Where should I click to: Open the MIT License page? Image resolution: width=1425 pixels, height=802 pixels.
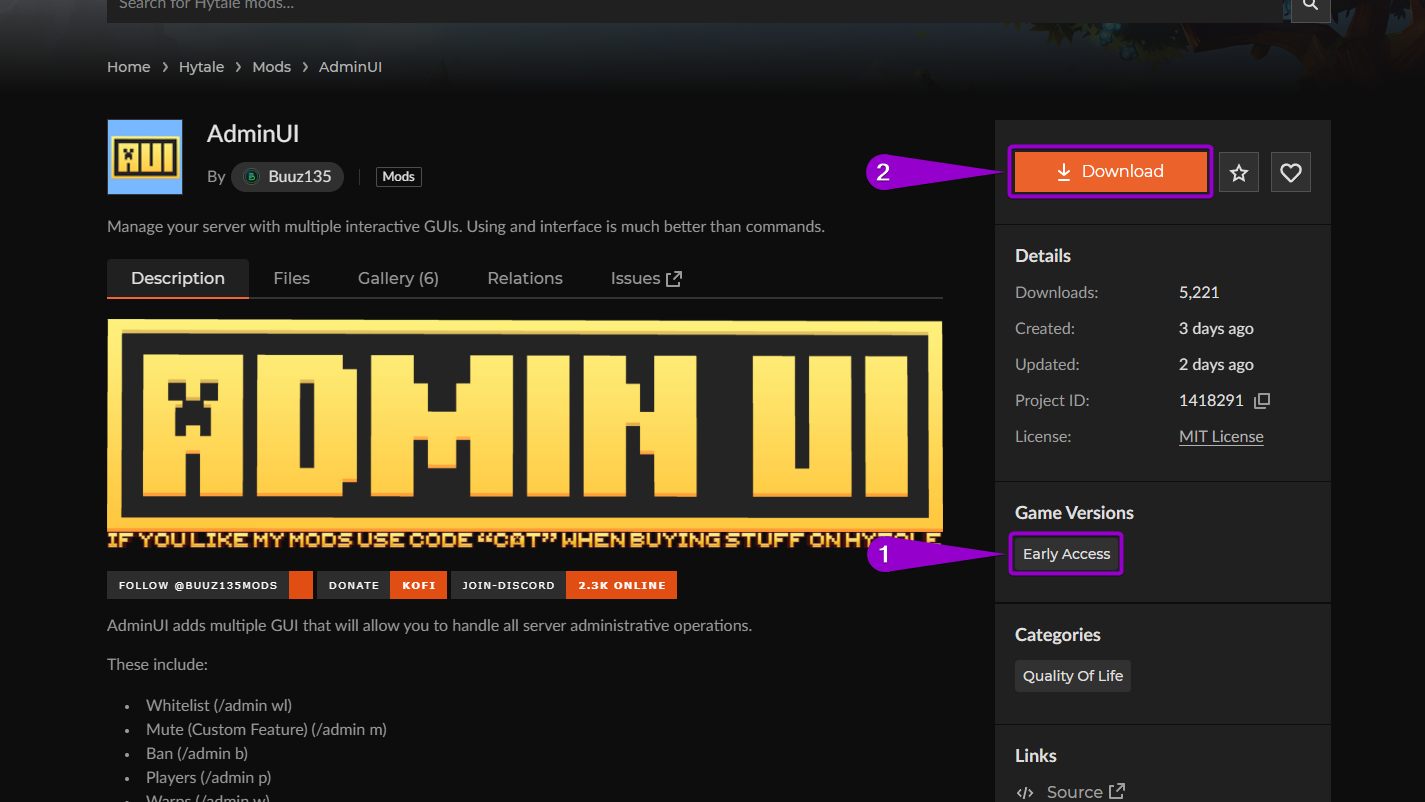[x=1220, y=436]
